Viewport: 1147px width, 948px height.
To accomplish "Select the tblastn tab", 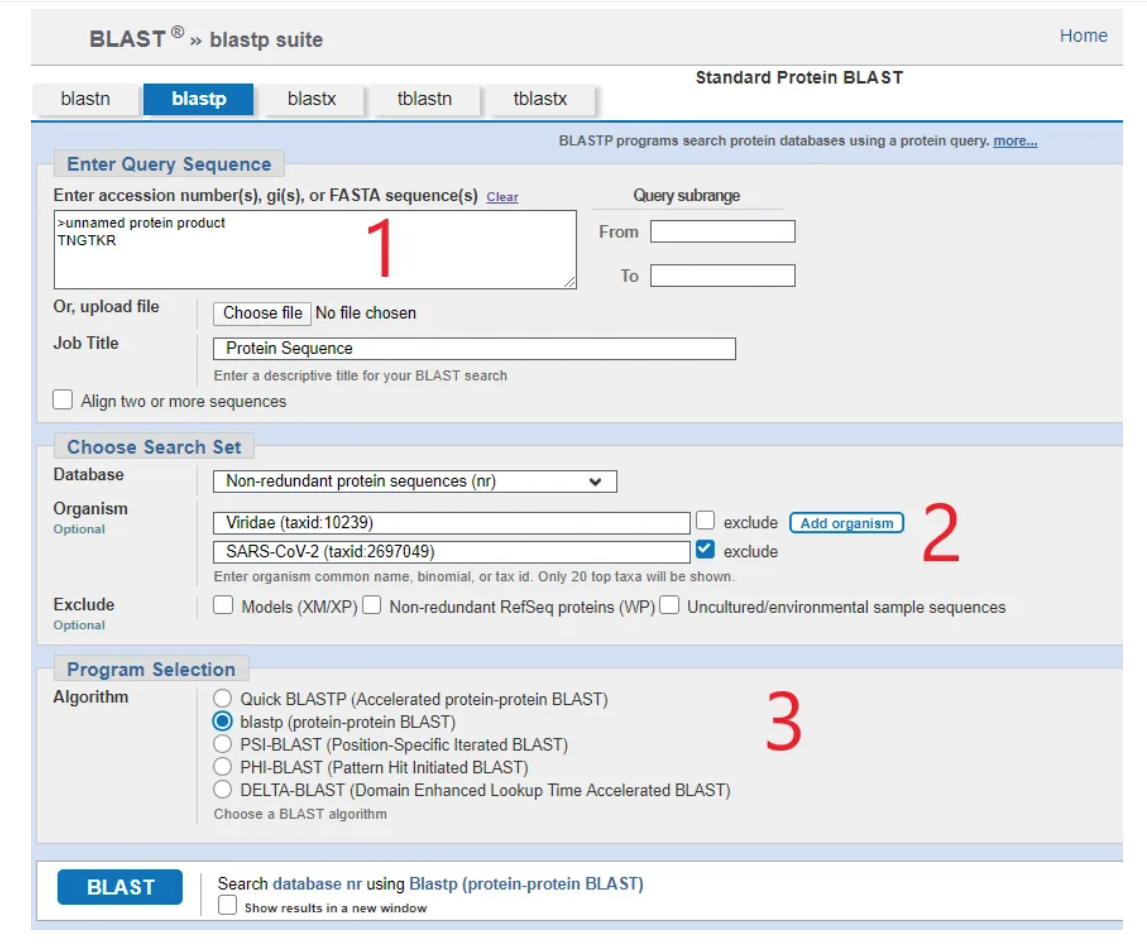I will pos(424,99).
